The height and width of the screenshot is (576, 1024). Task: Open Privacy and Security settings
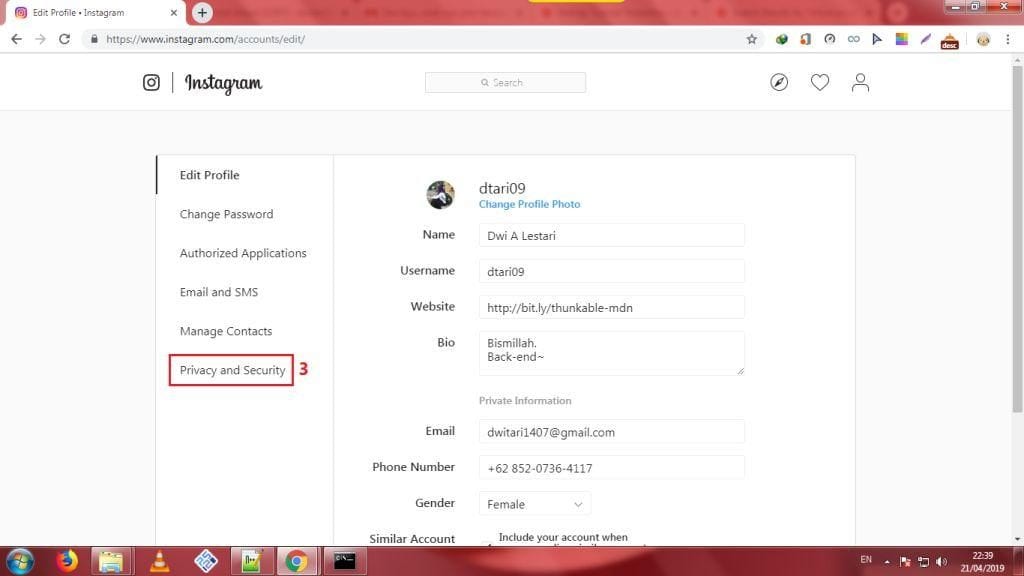point(232,370)
